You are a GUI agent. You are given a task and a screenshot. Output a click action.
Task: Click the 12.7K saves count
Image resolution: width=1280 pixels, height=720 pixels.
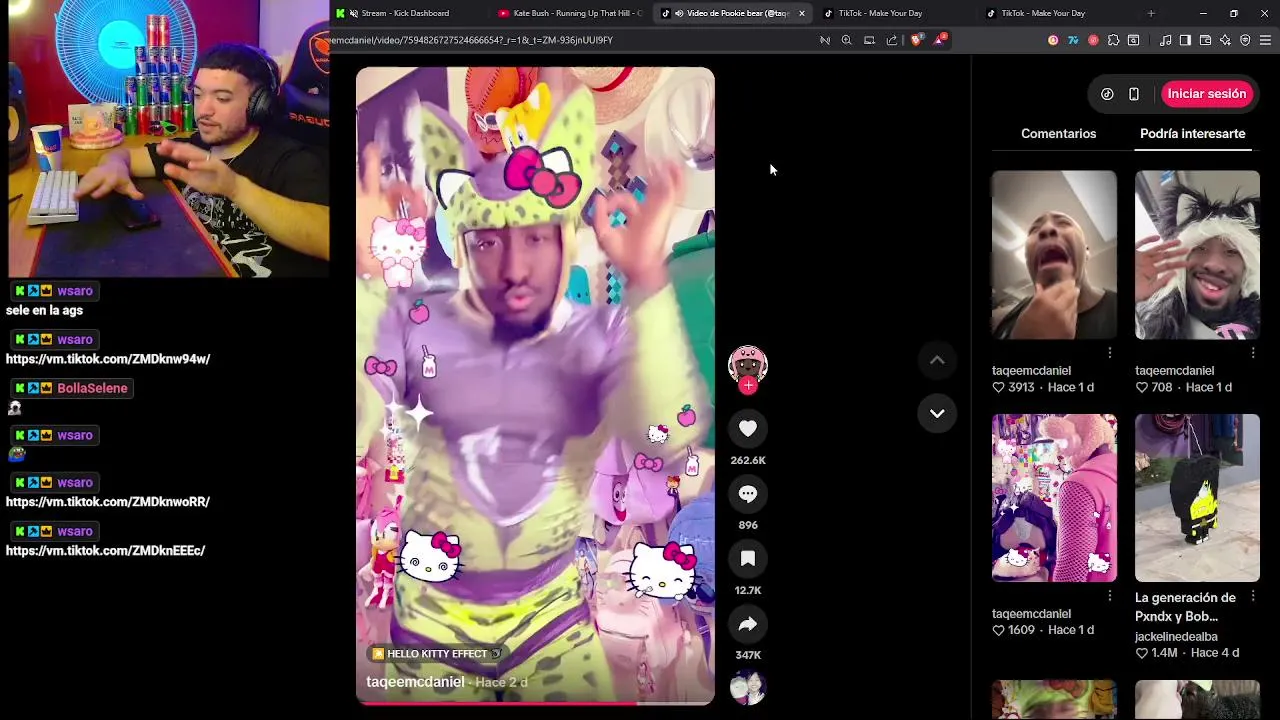point(748,590)
